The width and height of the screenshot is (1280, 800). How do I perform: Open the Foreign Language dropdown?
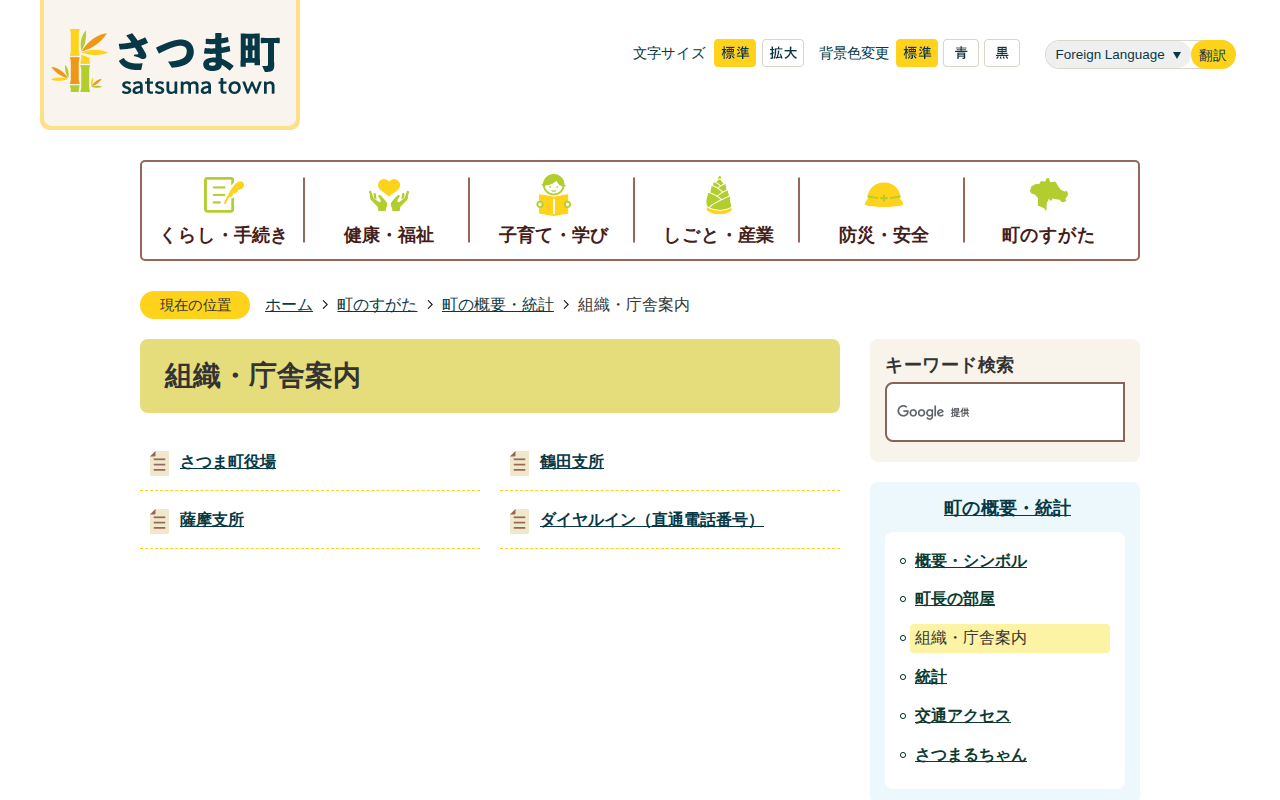point(1118,55)
